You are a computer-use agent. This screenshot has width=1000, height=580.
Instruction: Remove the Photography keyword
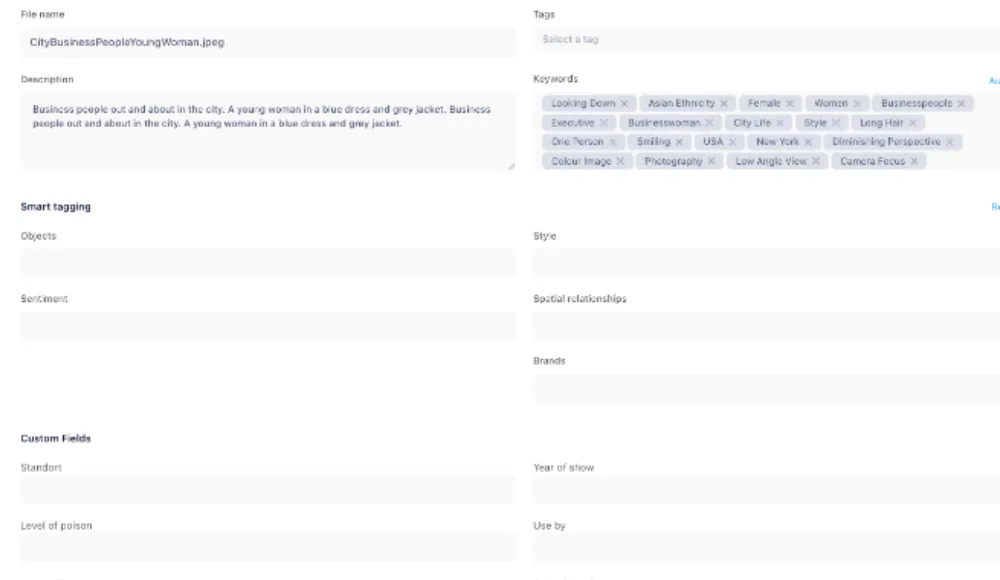(712, 161)
